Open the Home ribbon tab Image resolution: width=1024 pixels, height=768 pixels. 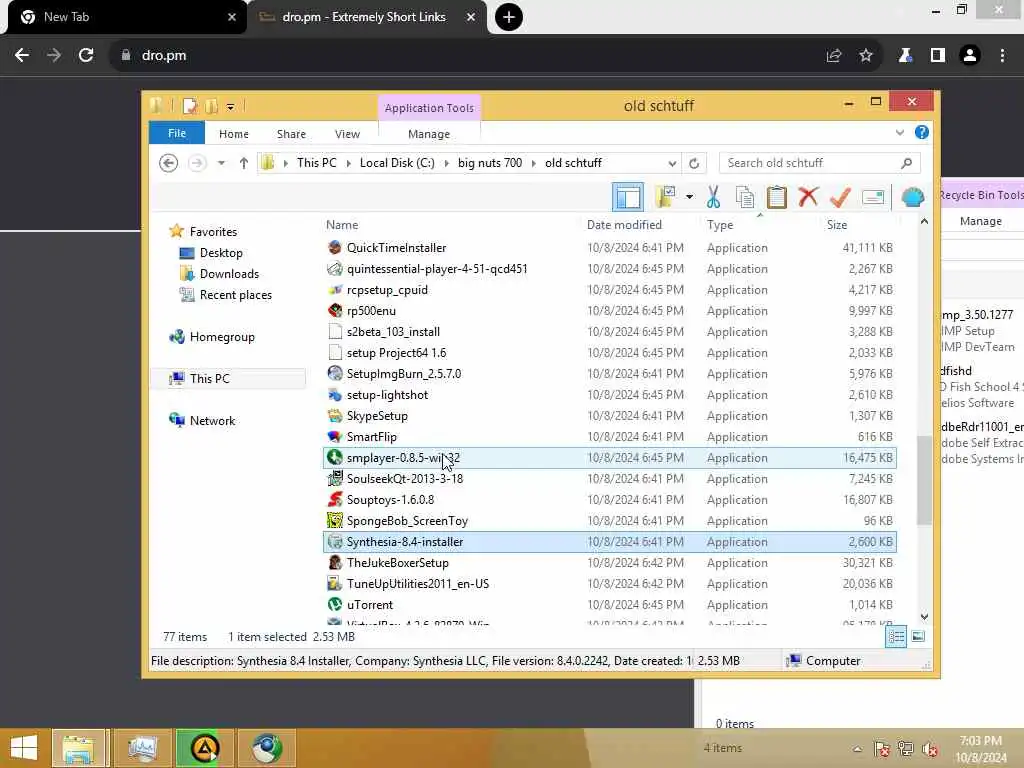tap(234, 134)
